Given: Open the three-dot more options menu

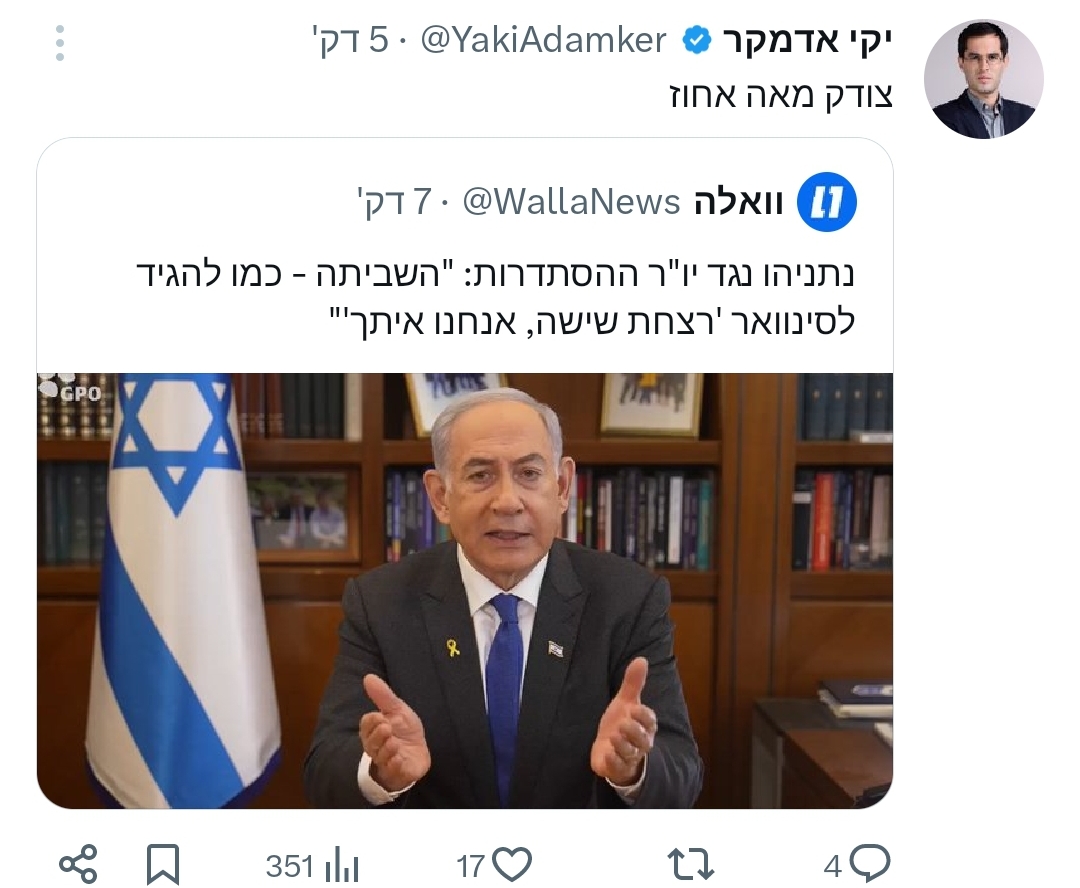Looking at the screenshot, I should coord(60,43).
